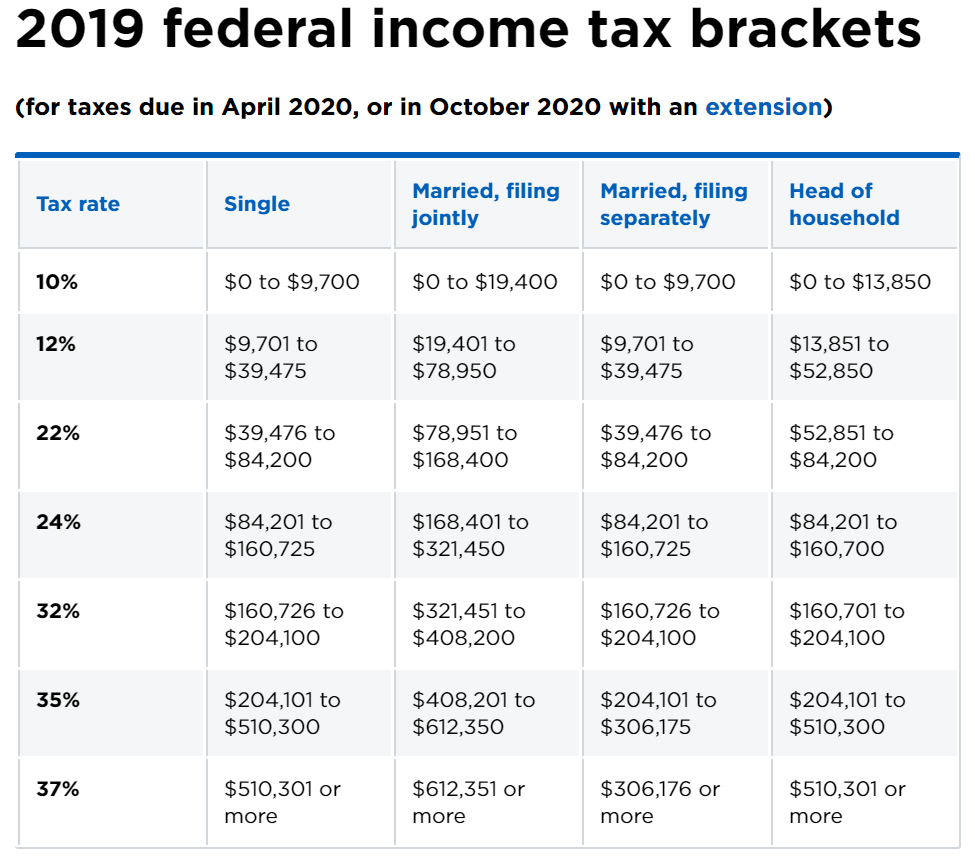Screen dimensions: 975x857
Task: Click the 2019 federal income tax brackets heading
Action: pyautogui.click(x=468, y=31)
